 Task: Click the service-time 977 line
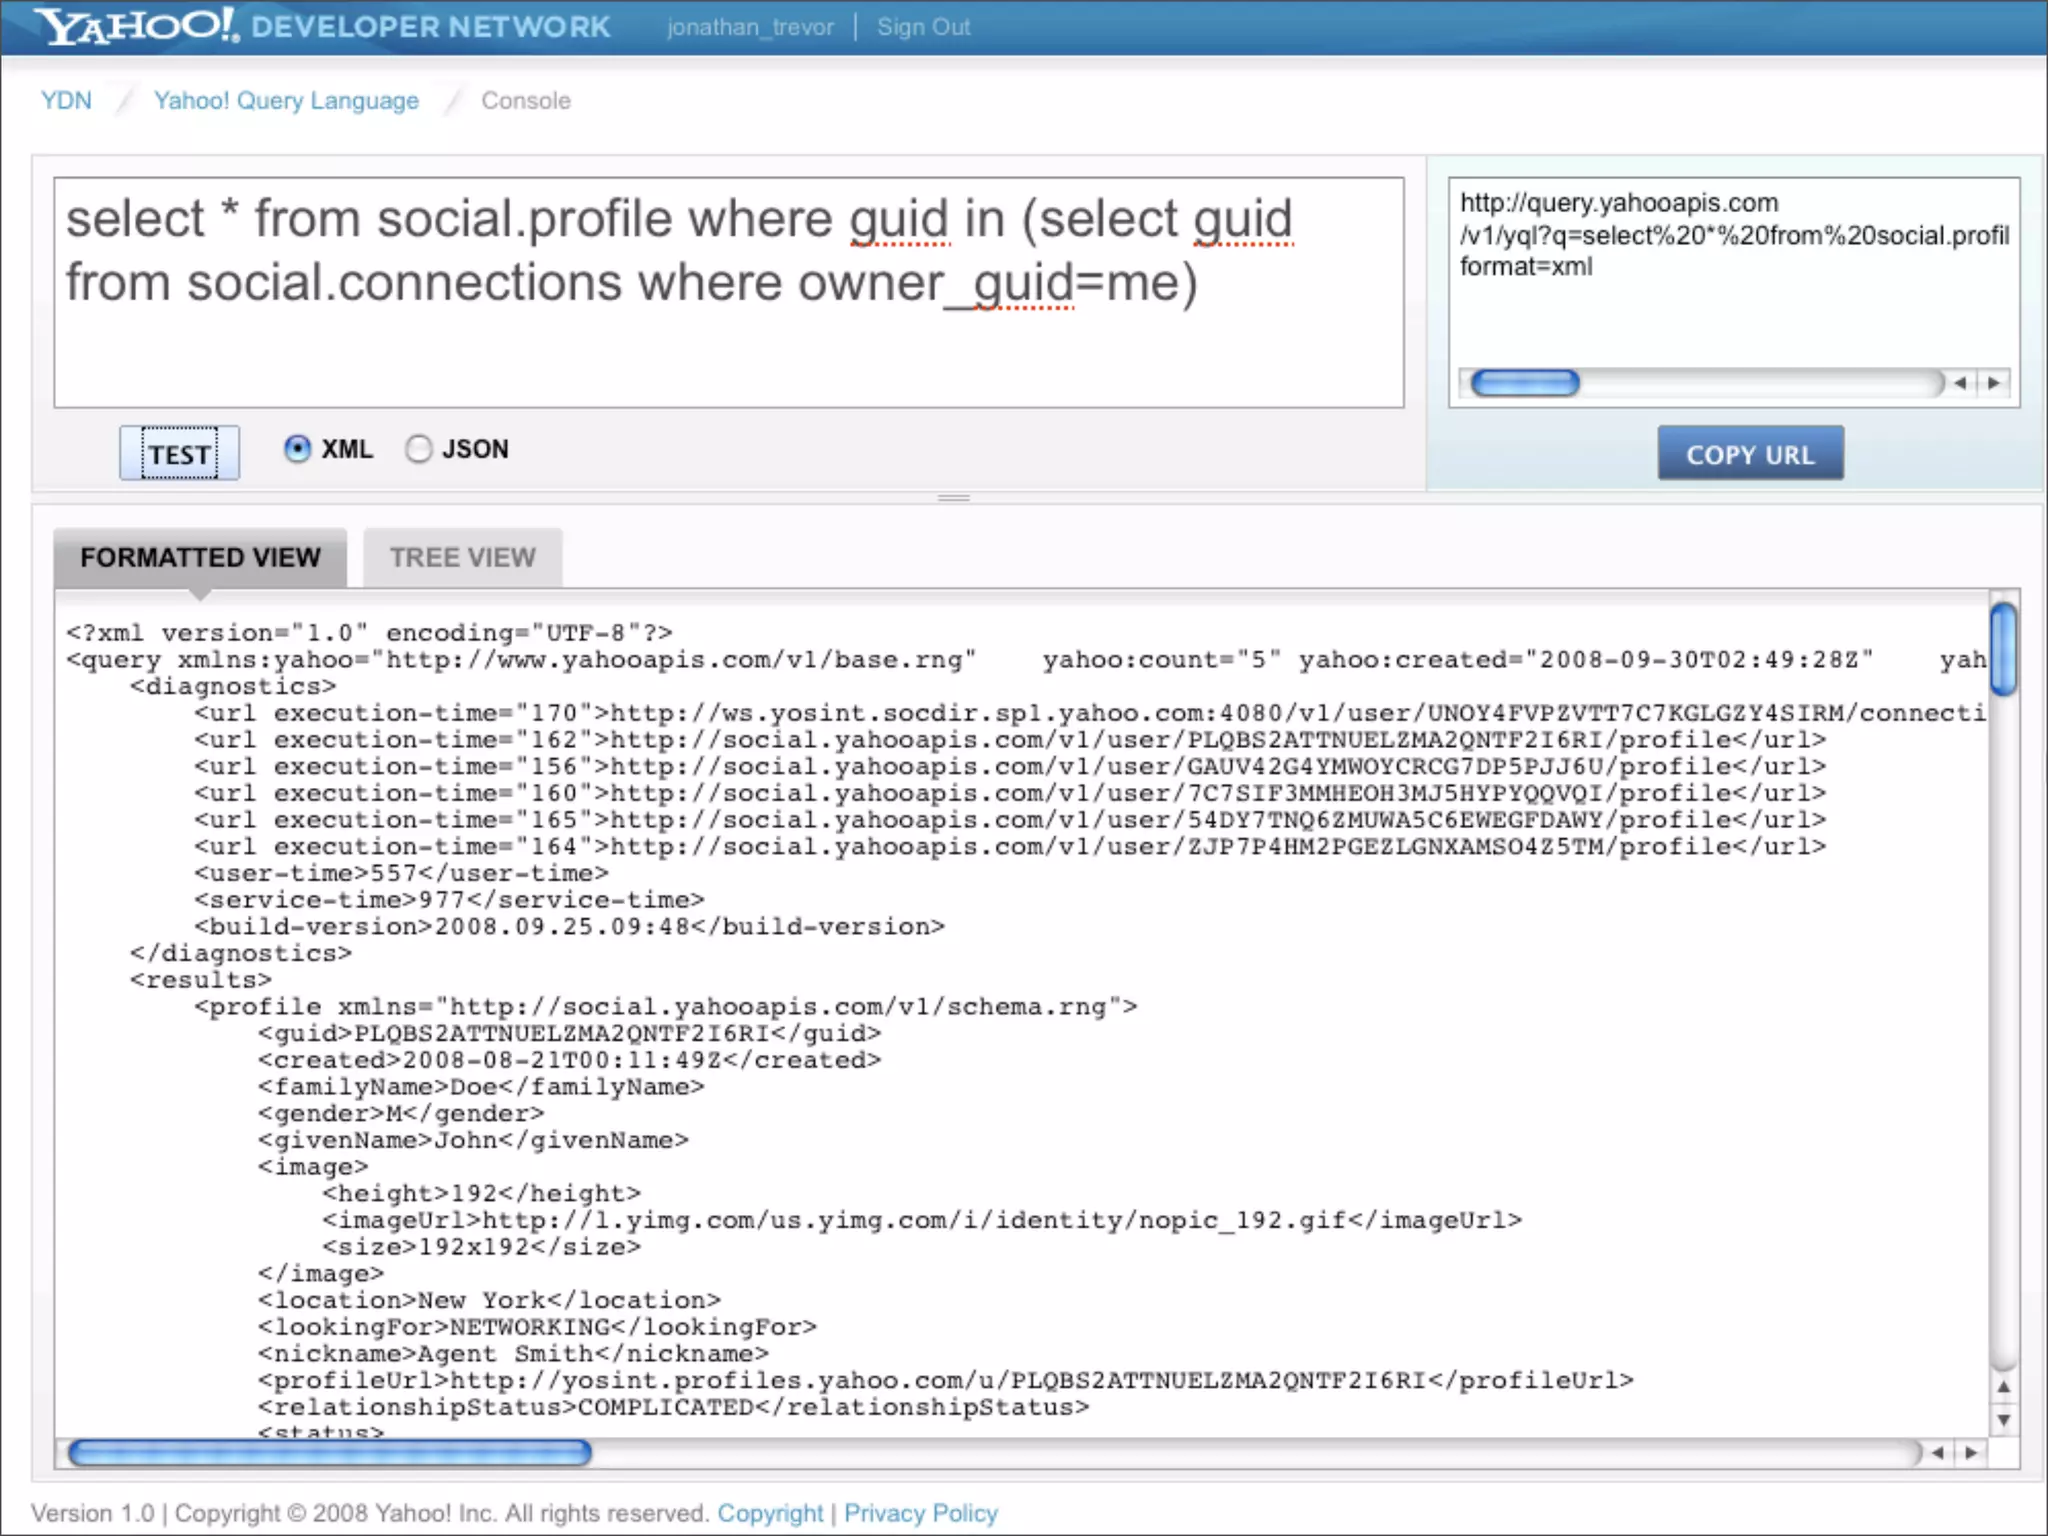point(449,900)
